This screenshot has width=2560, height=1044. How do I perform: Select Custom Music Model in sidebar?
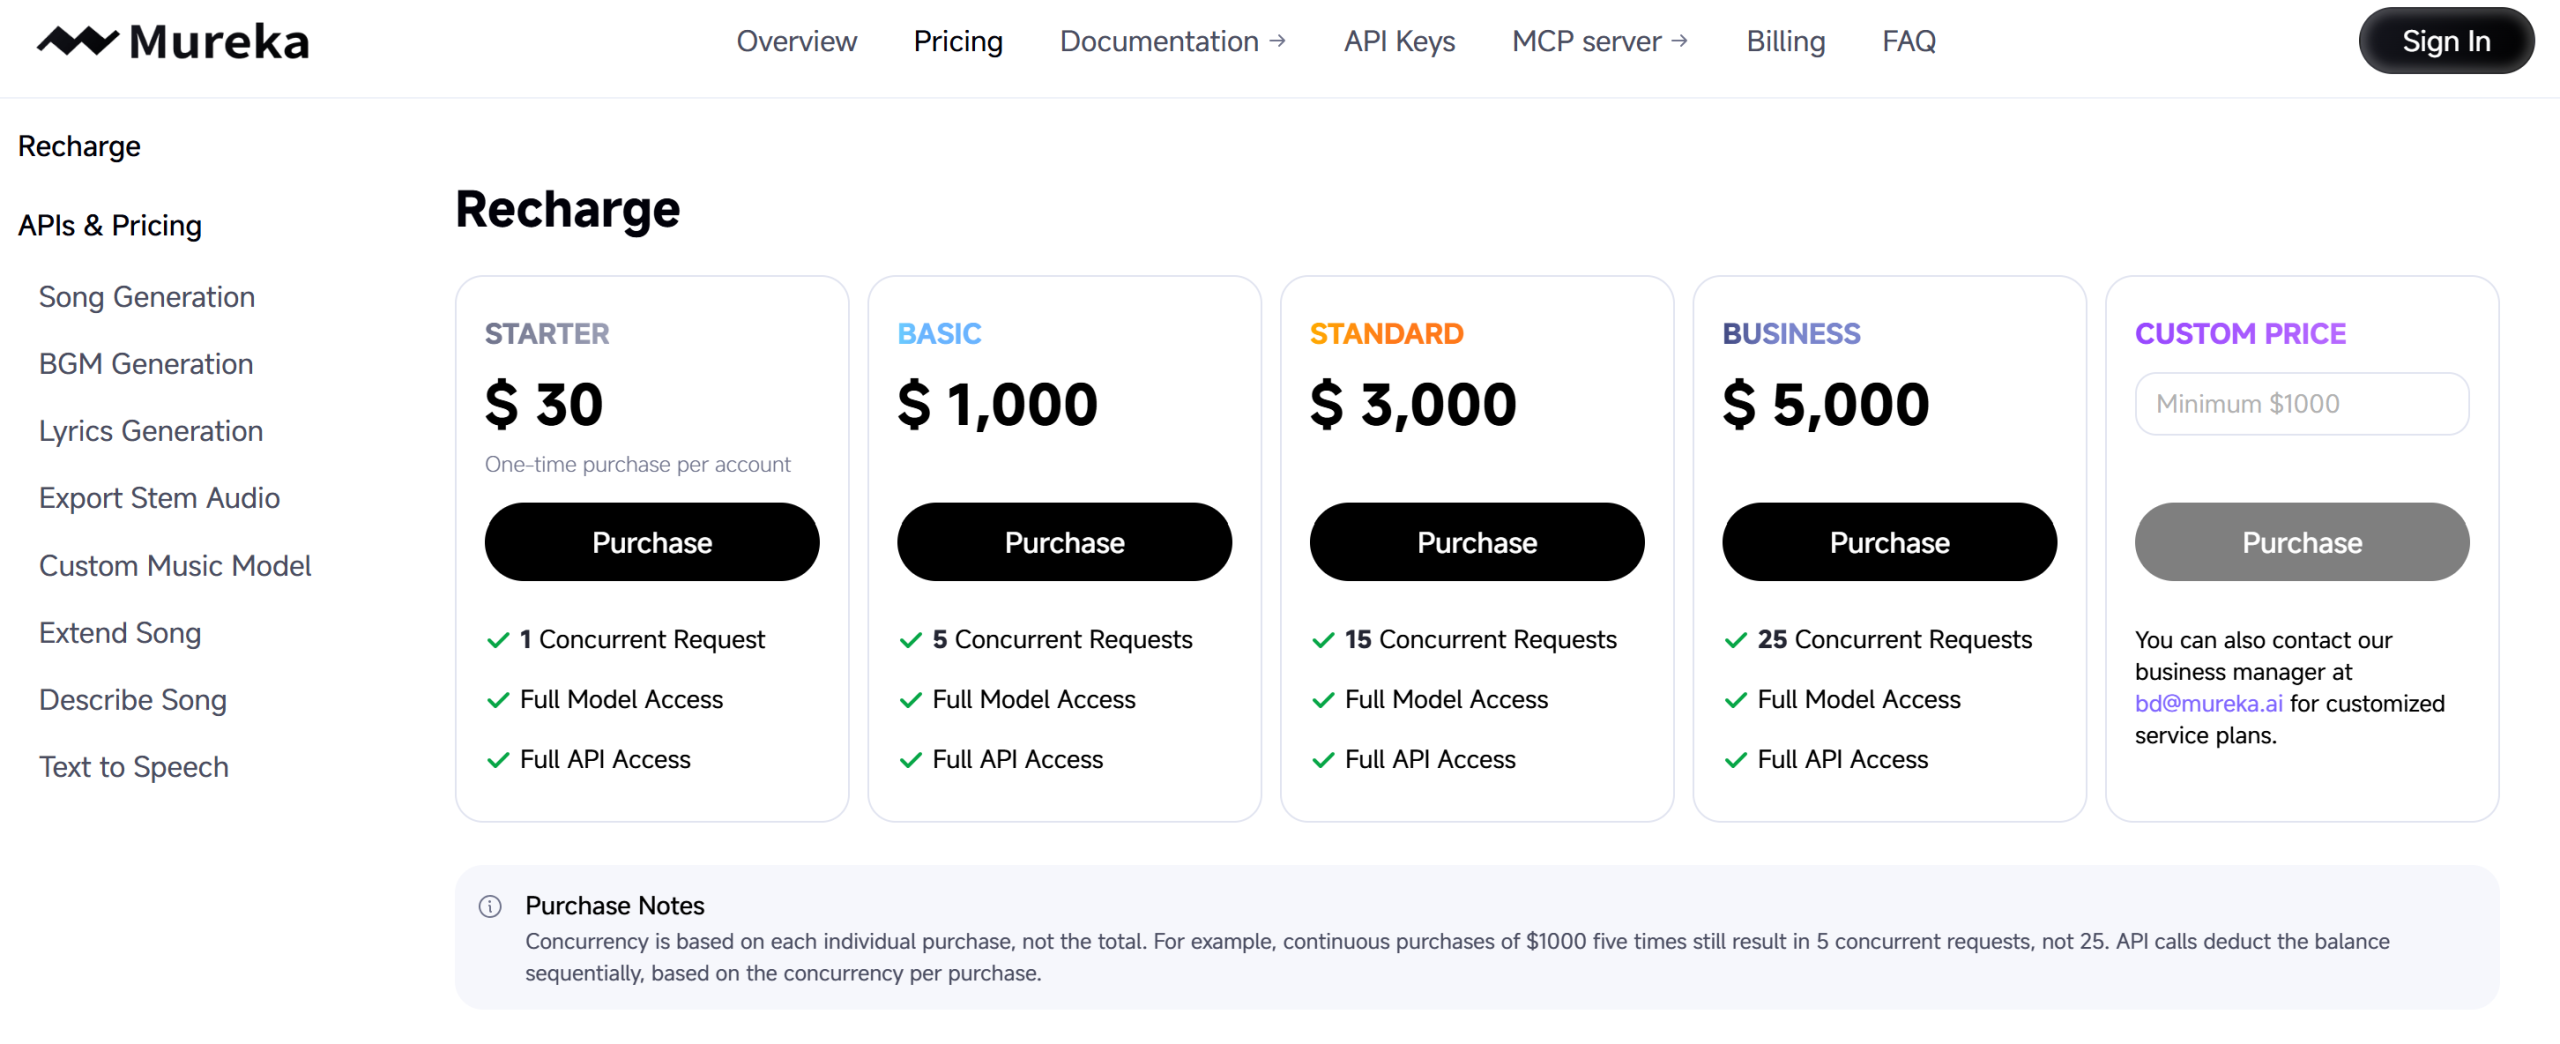(x=175, y=566)
